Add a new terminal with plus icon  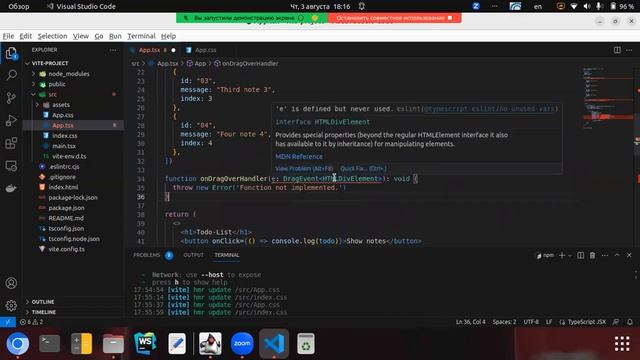point(562,255)
